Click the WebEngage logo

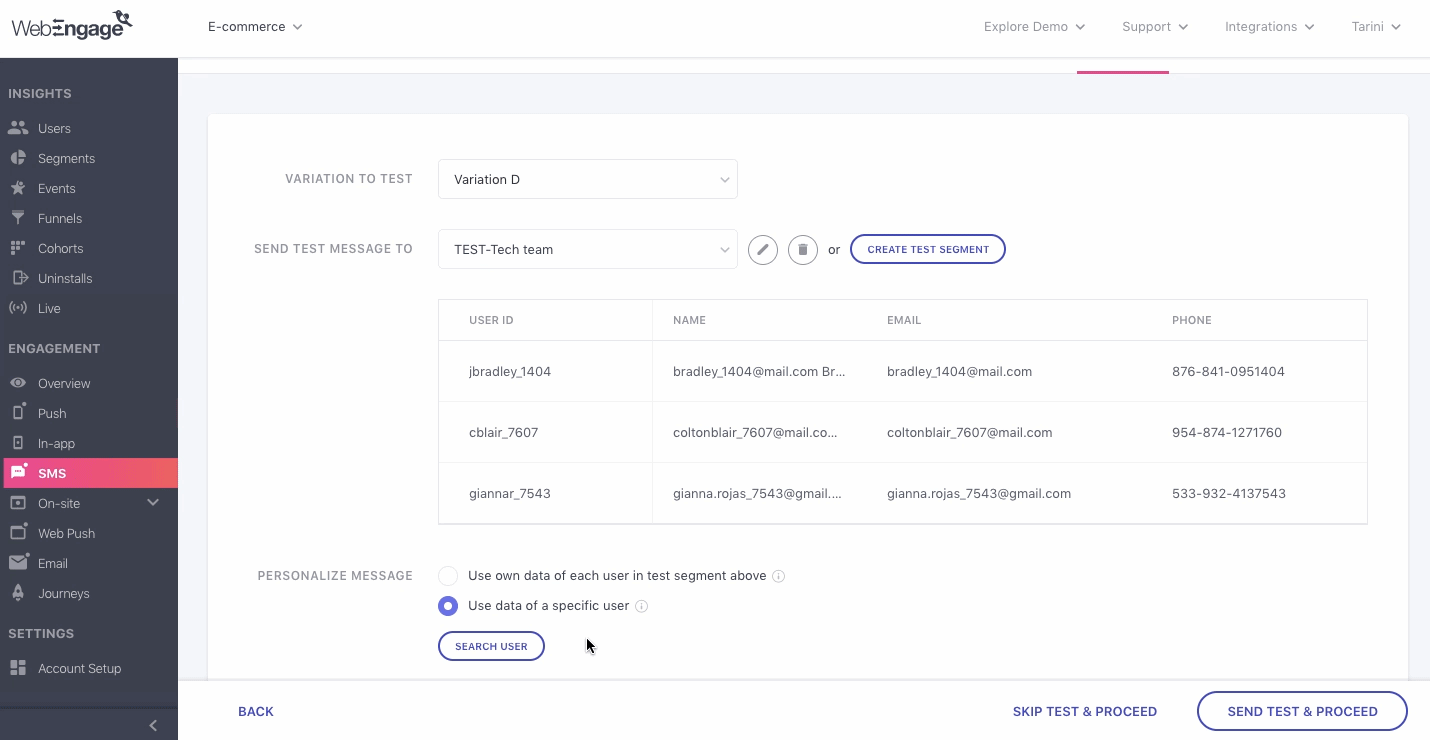pos(72,25)
